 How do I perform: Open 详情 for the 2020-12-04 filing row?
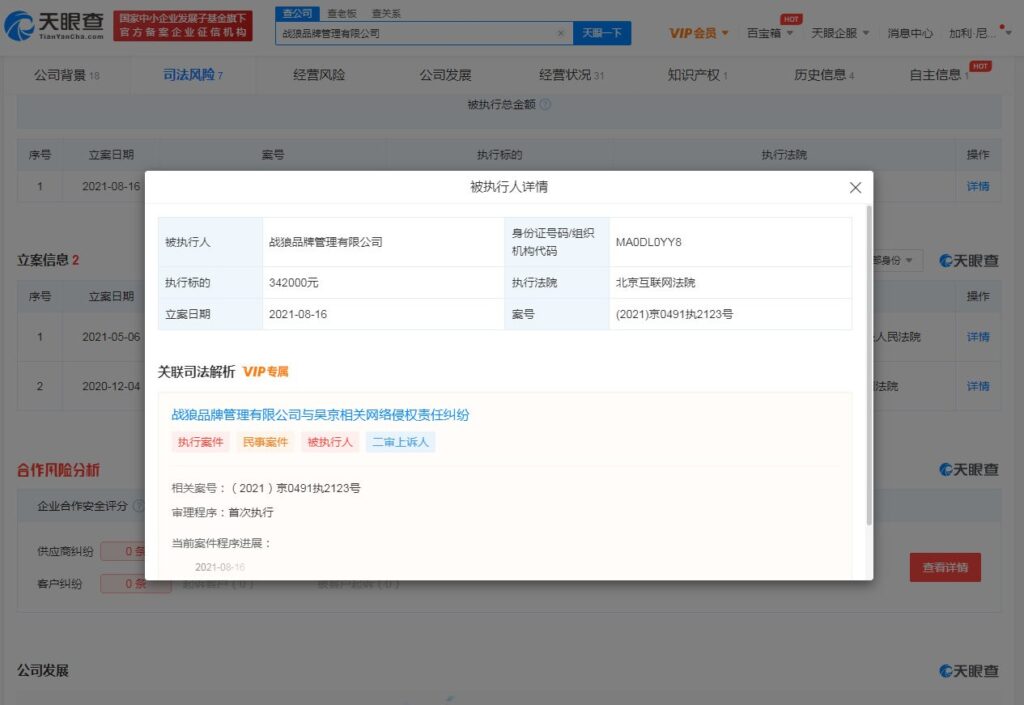978,386
